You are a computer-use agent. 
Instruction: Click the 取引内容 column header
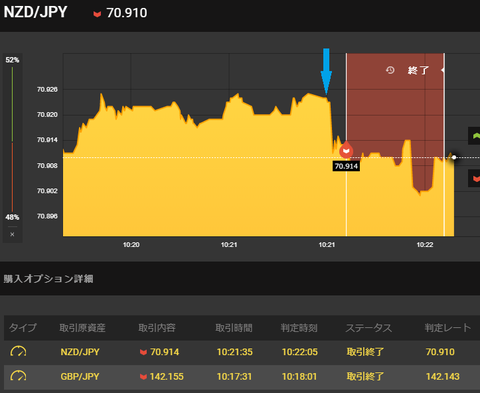(157, 328)
